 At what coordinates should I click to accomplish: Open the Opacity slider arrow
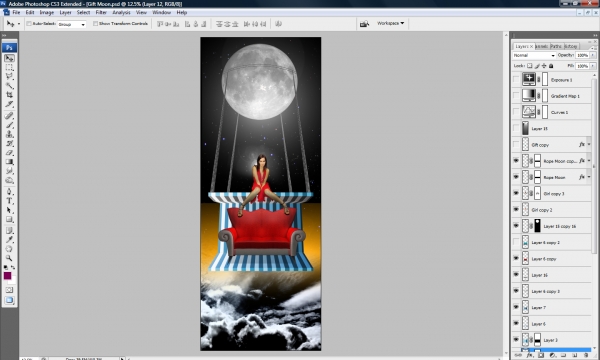[593, 55]
